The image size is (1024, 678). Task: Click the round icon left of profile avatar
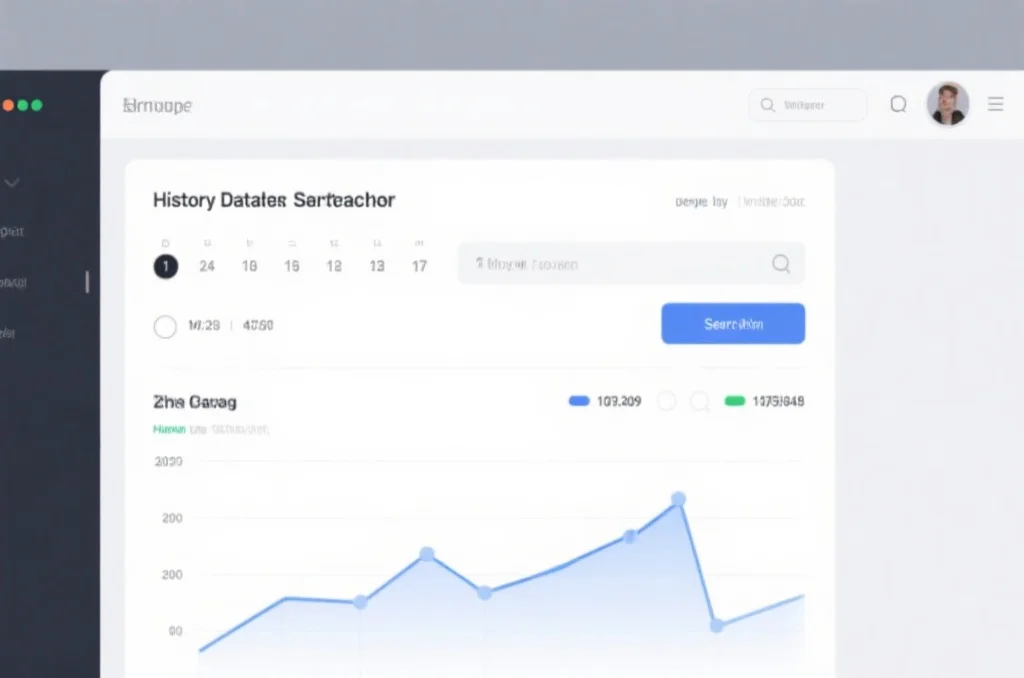898,104
